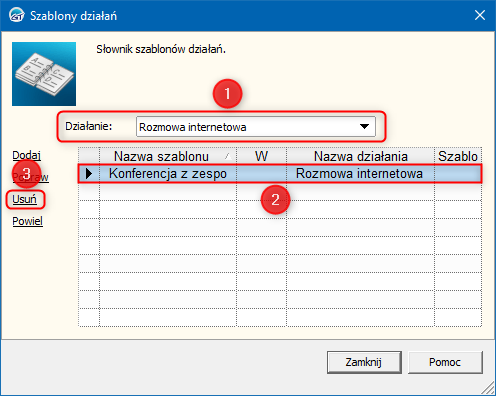Image resolution: width=496 pixels, height=396 pixels.
Task: Click the Szablo column header
Action: [x=458, y=156]
